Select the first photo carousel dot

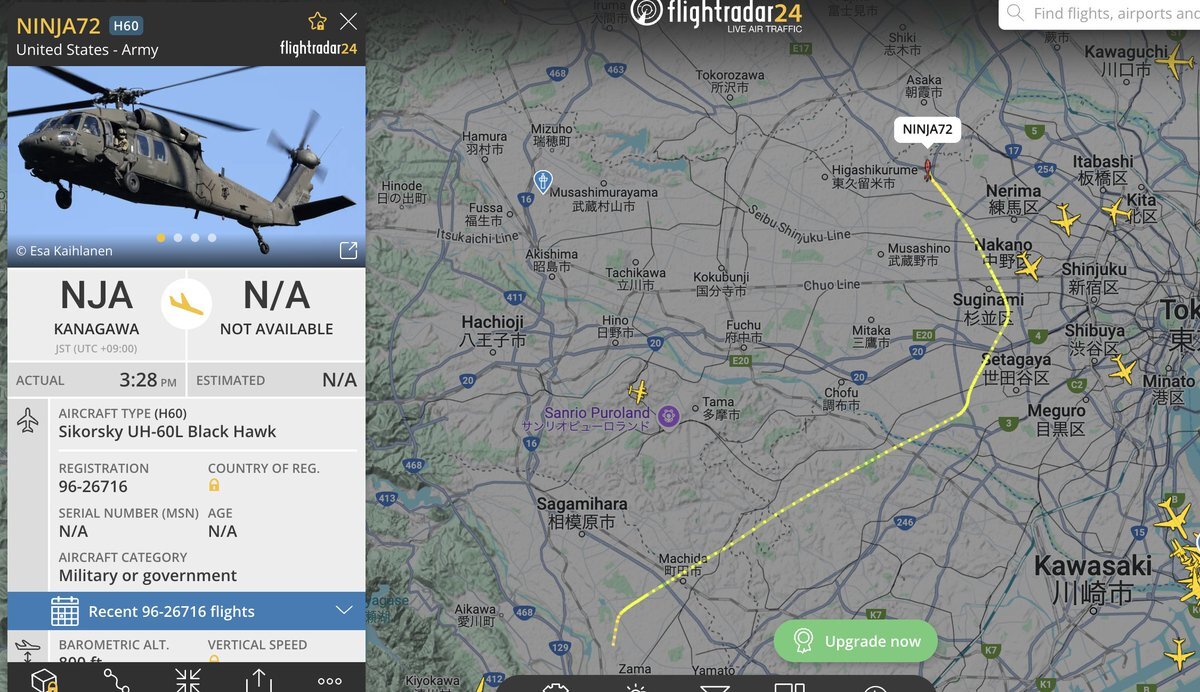[160, 238]
